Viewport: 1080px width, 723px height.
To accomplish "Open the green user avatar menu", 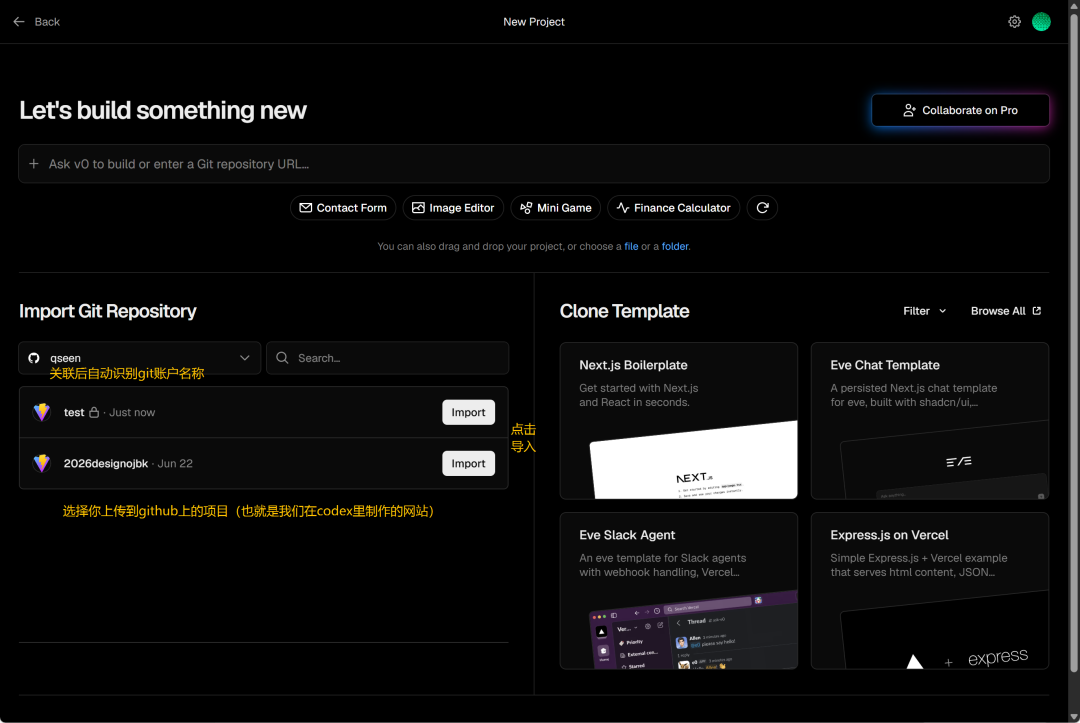I will tap(1041, 22).
